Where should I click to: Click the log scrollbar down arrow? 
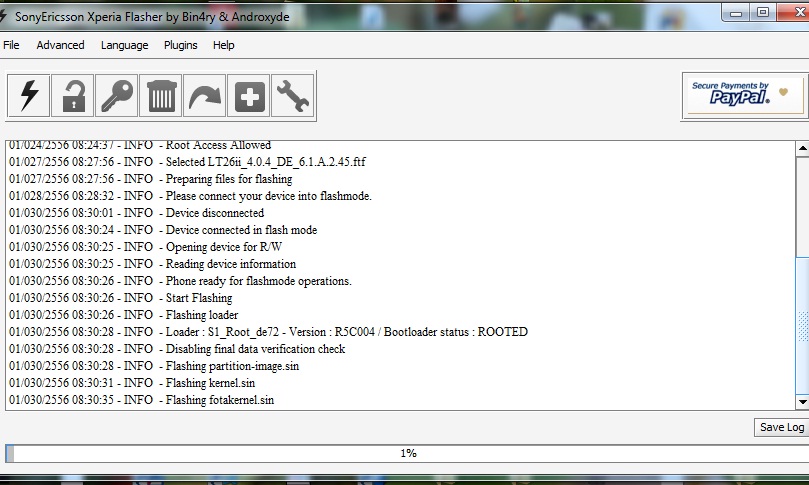(802, 401)
